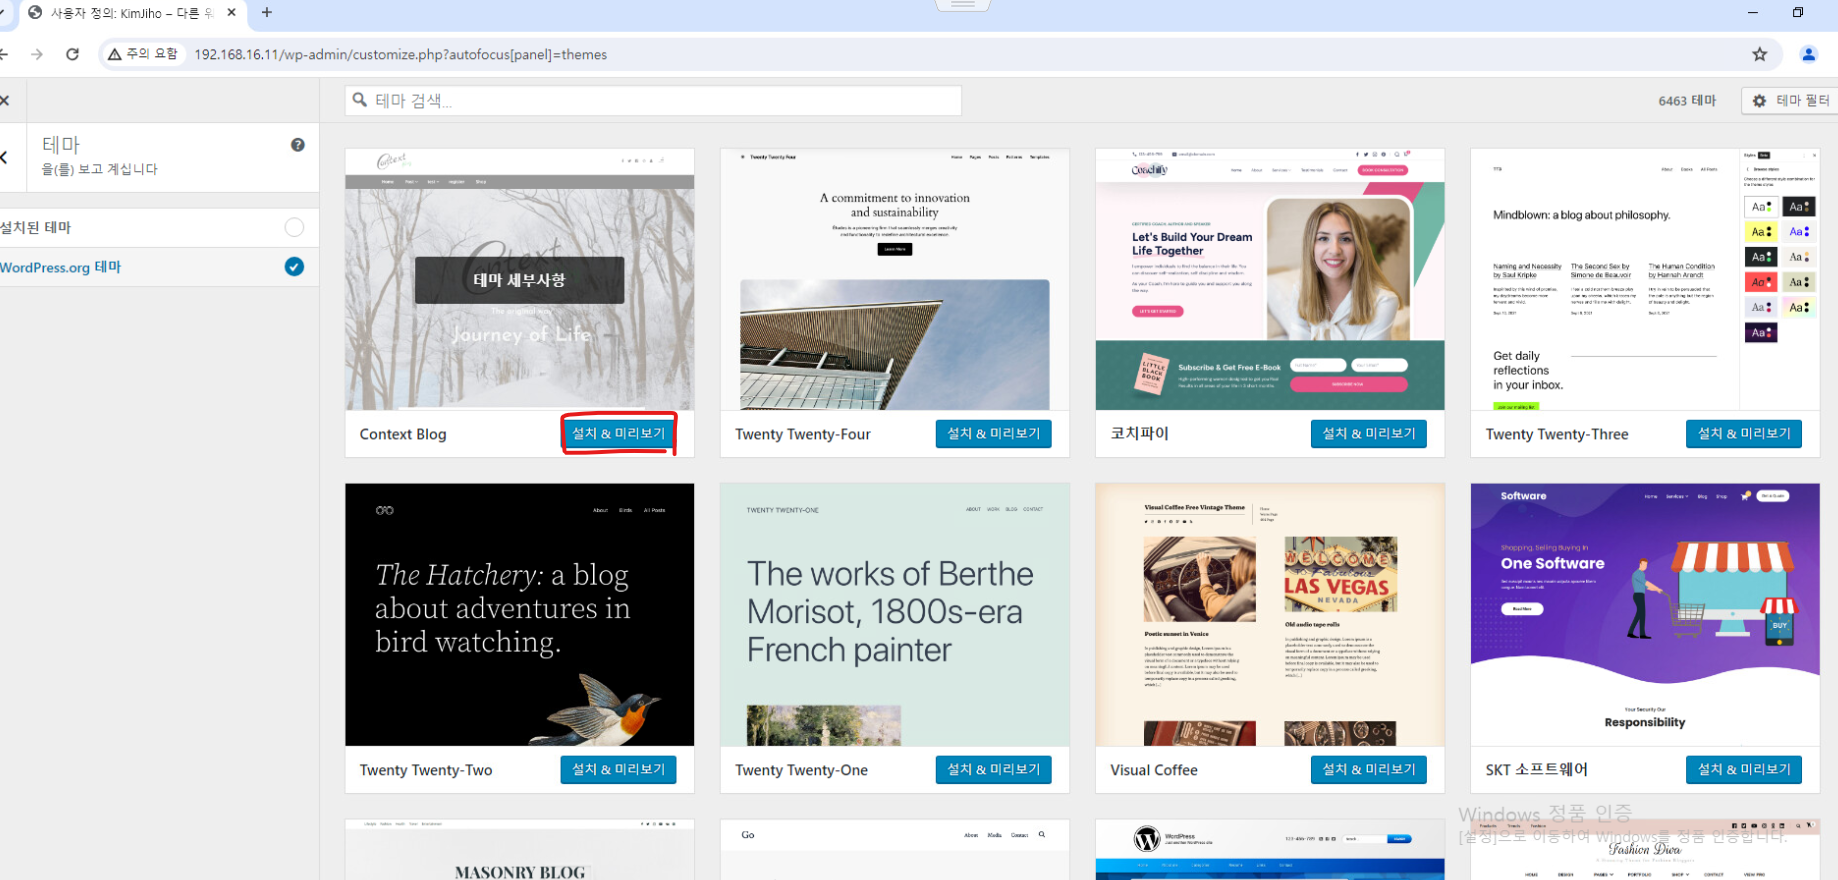This screenshot has height=880, width=1838.
Task: Restore the browser window size
Action: click(1798, 13)
